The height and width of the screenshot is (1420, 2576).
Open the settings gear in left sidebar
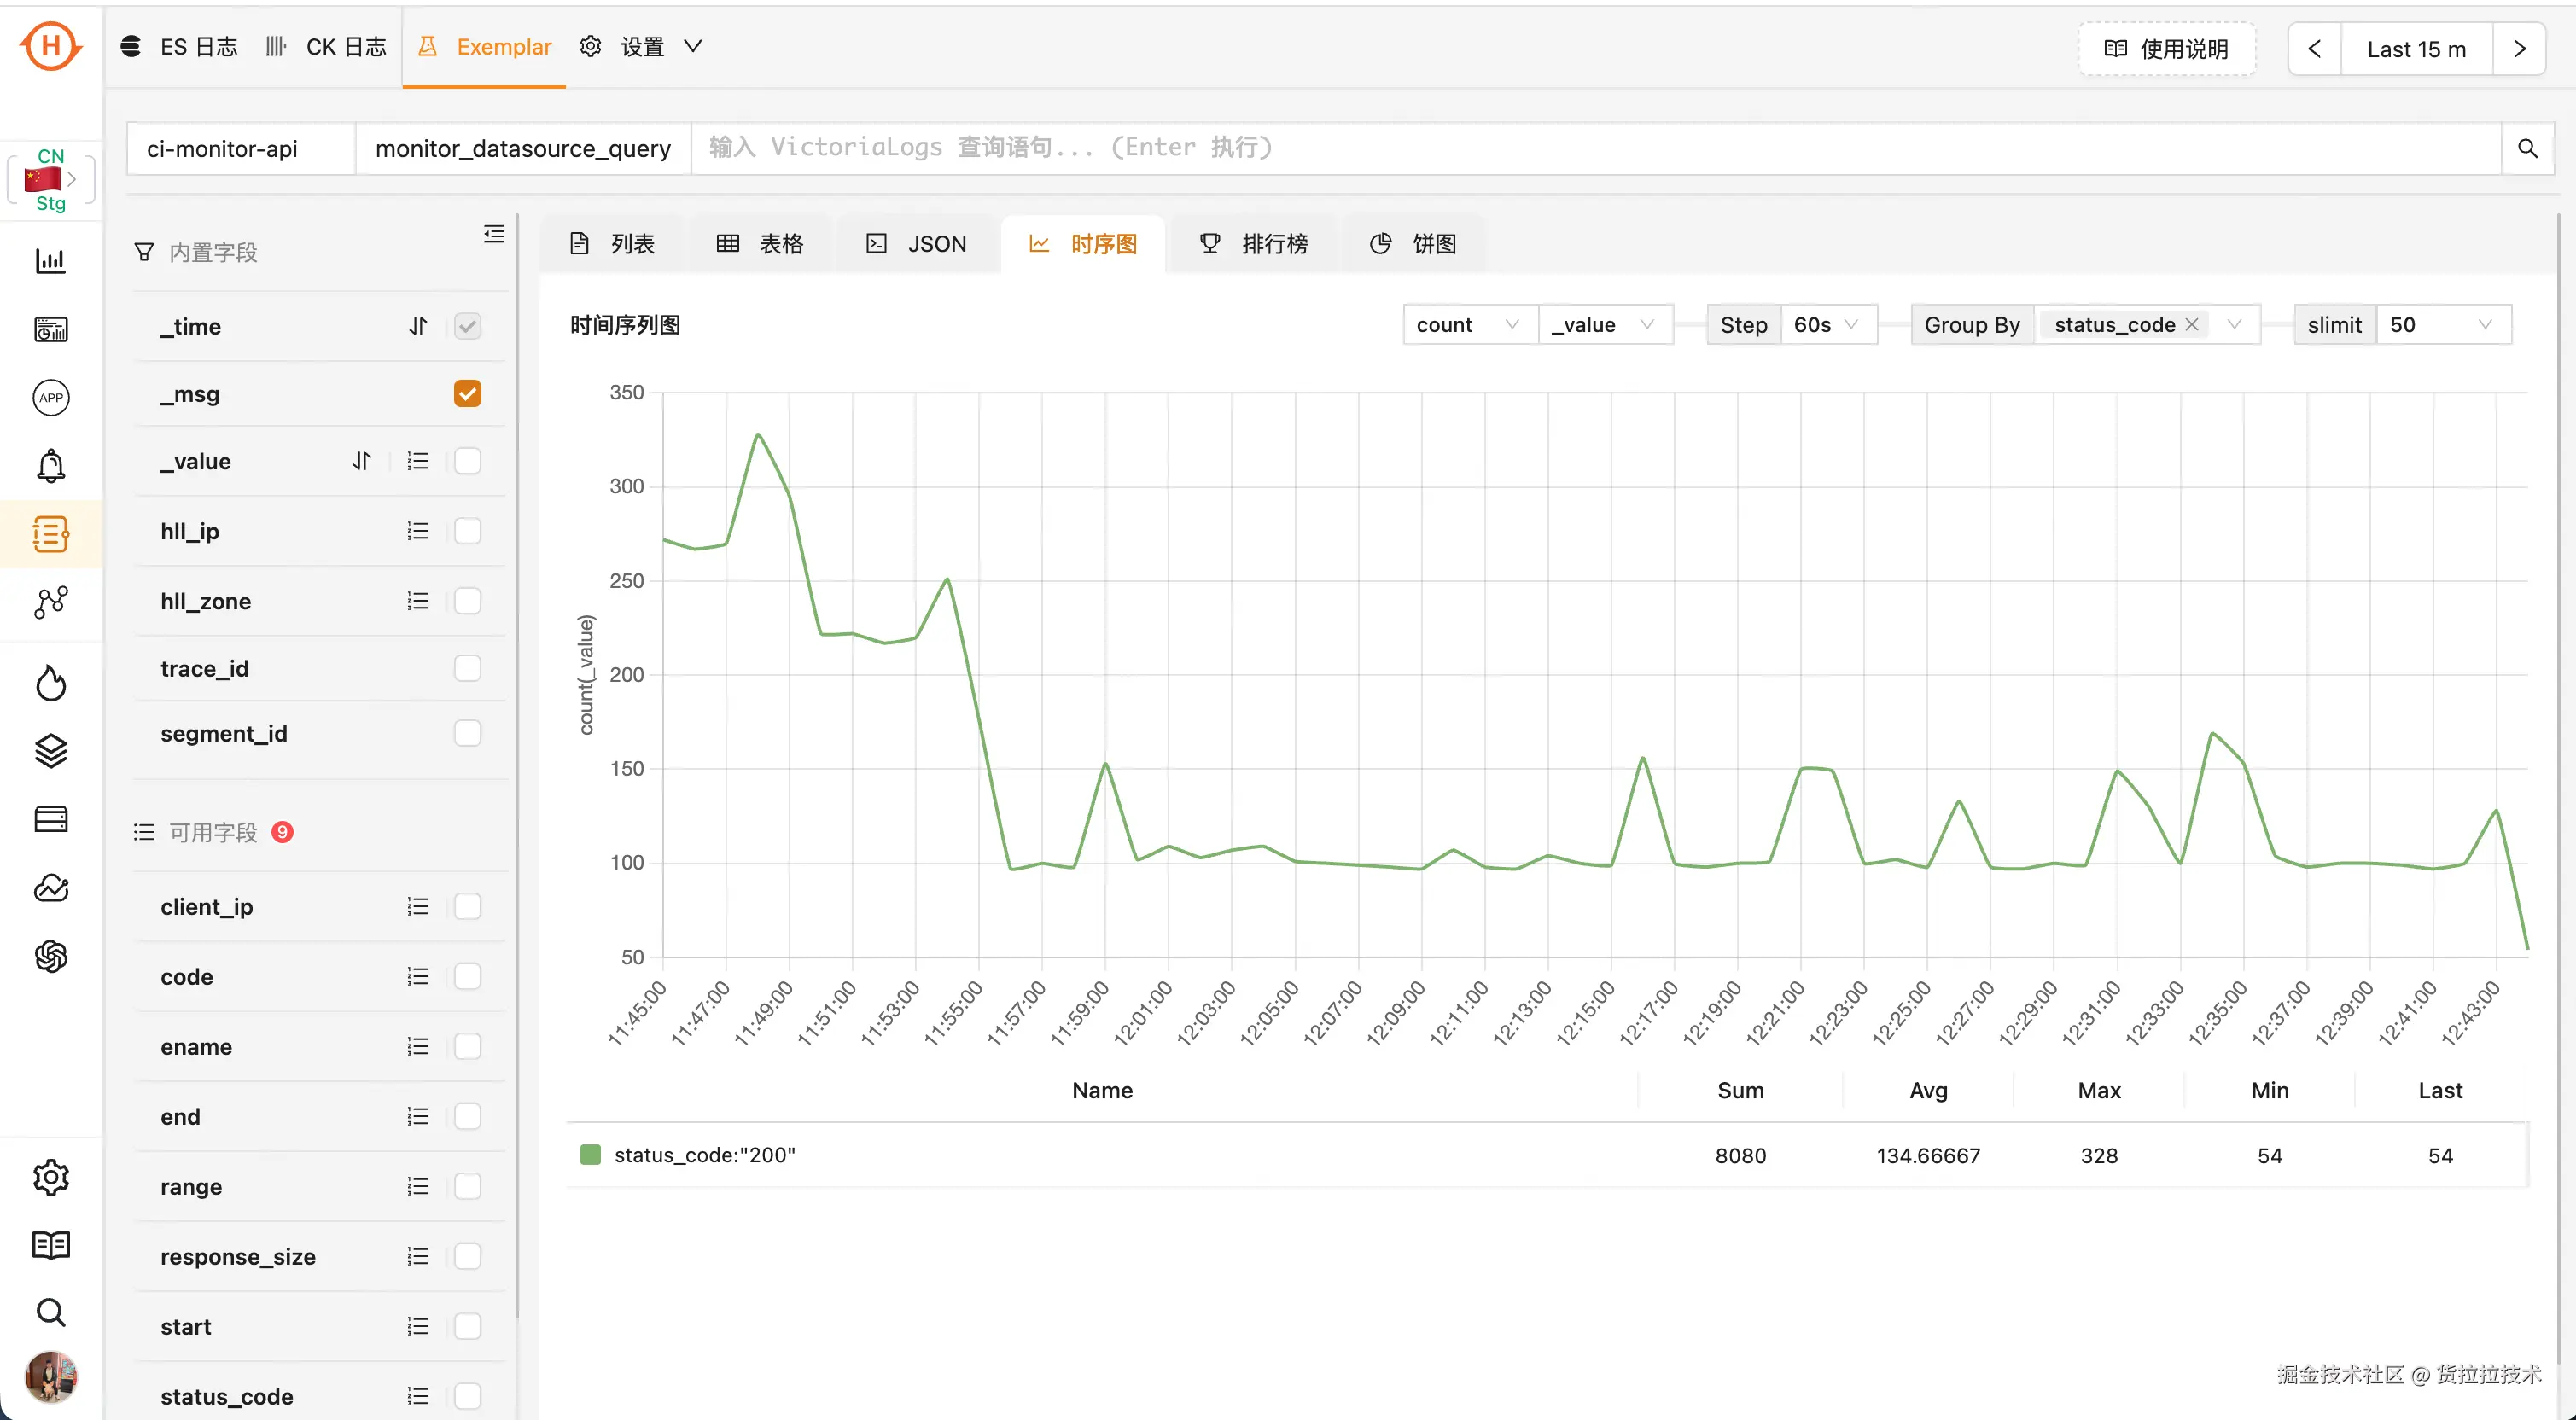[50, 1177]
